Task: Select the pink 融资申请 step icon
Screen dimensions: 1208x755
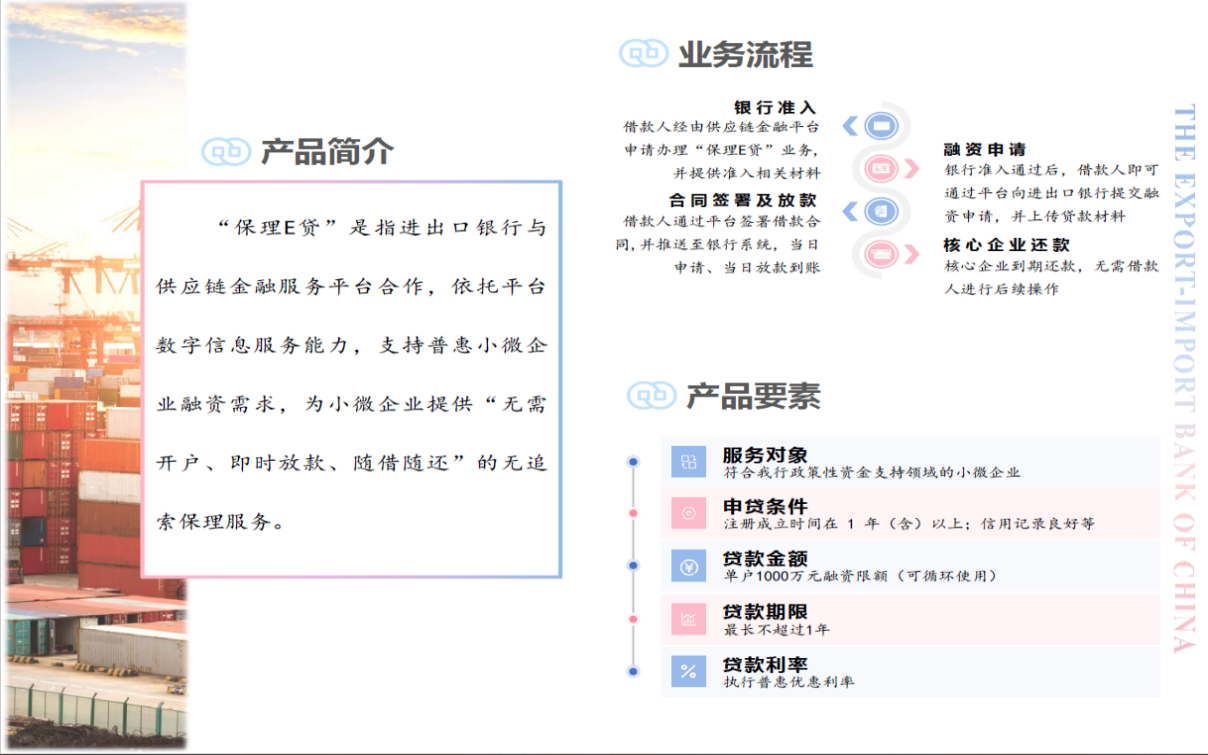Action: (x=881, y=169)
